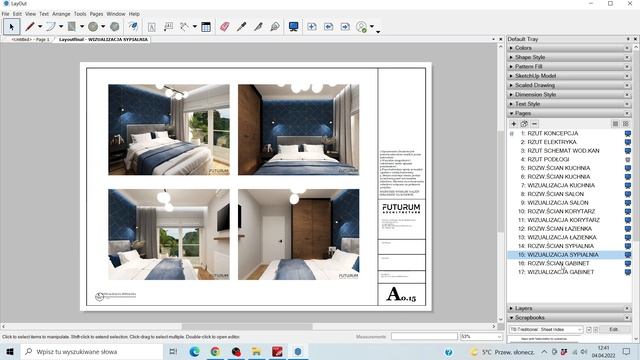Select the arrow Select tool

point(11,27)
